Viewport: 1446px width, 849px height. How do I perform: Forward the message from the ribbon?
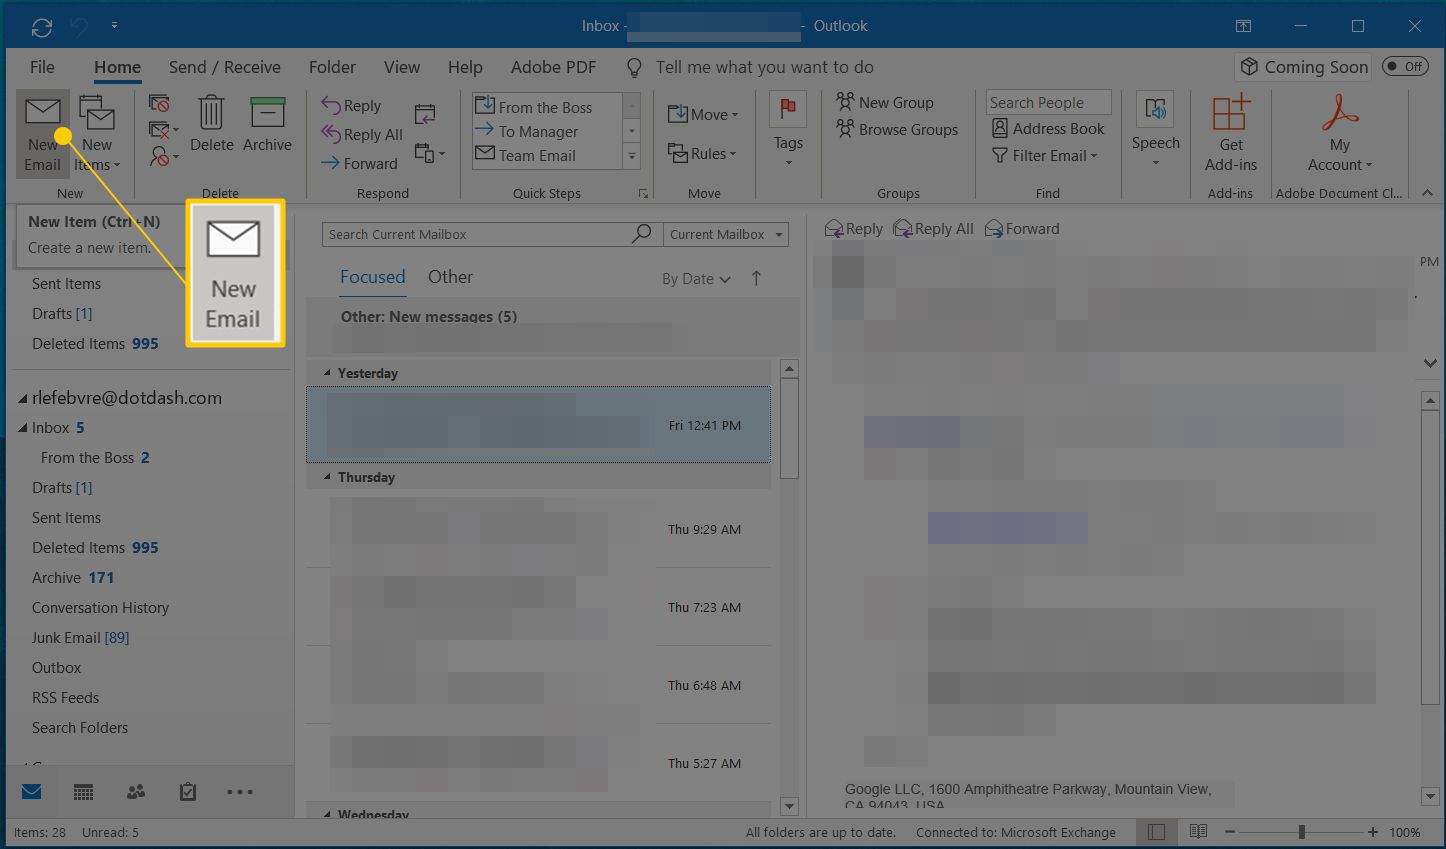[359, 163]
